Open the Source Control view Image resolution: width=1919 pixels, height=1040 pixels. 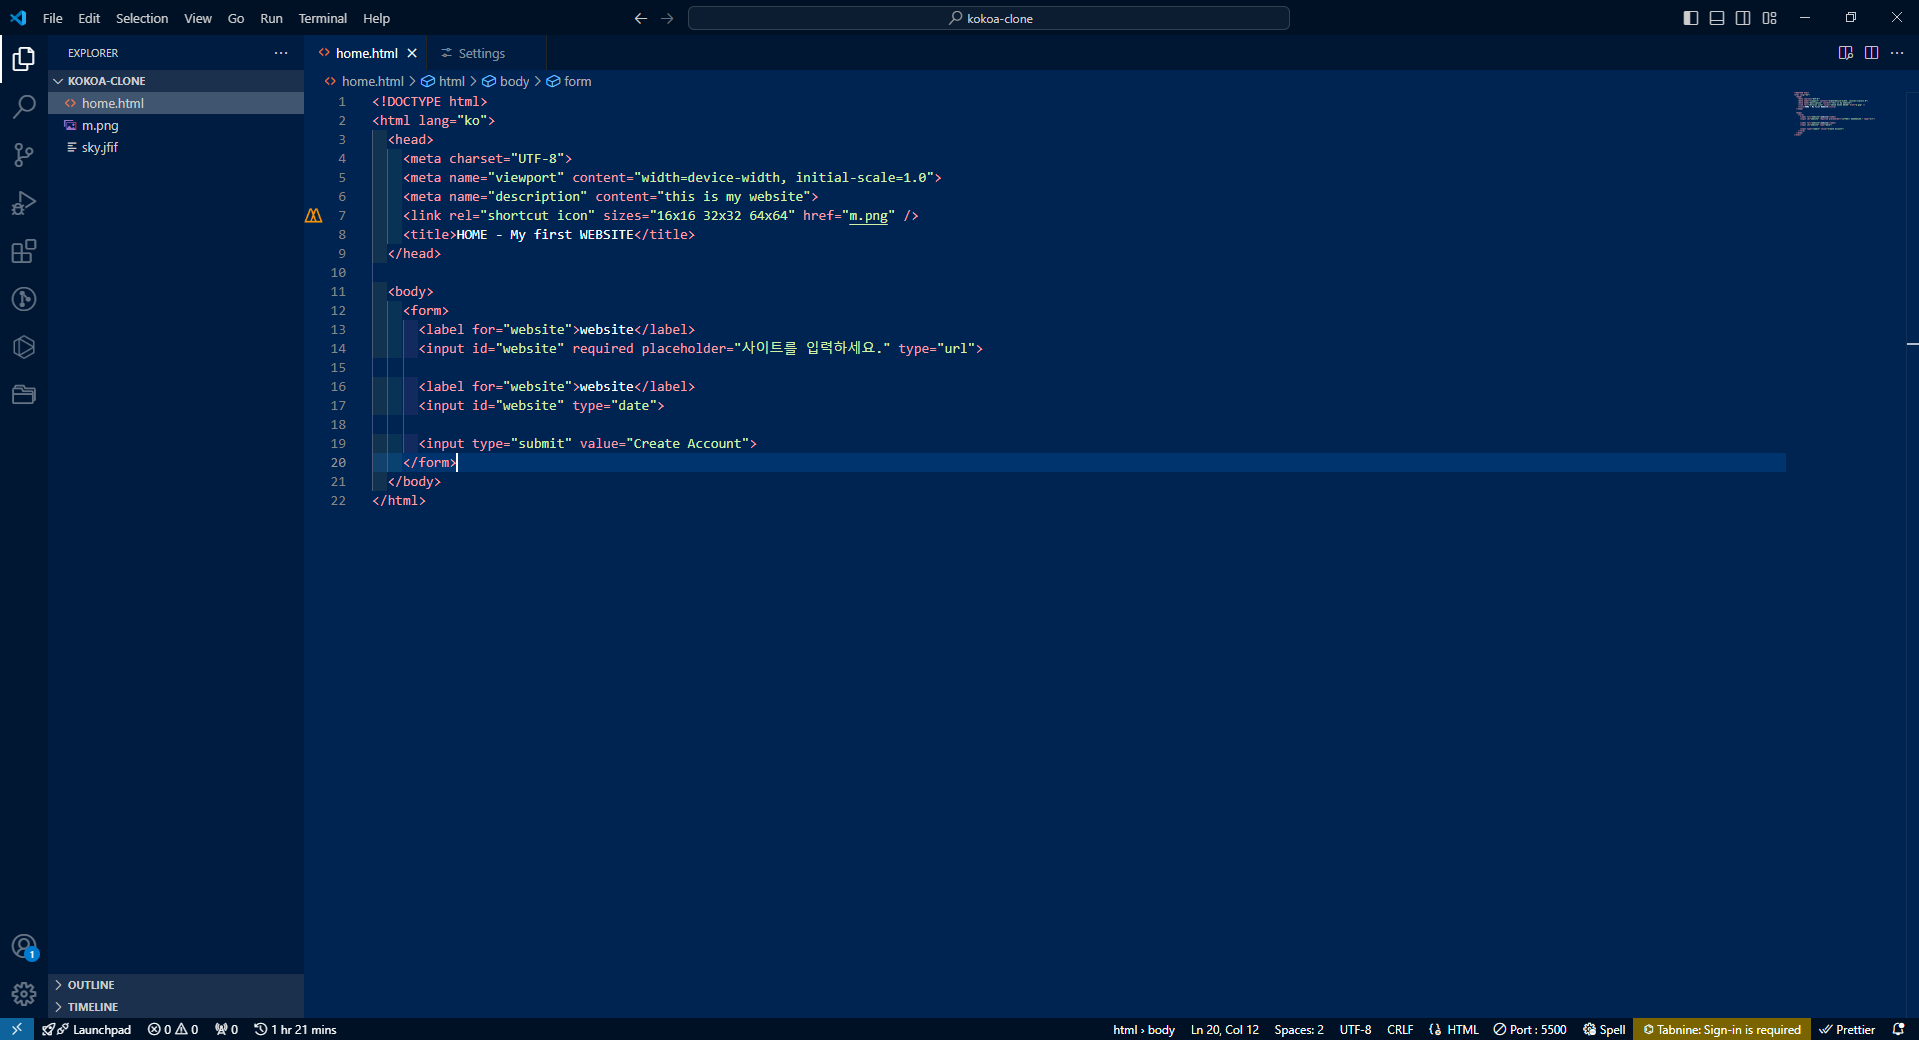click(x=24, y=154)
